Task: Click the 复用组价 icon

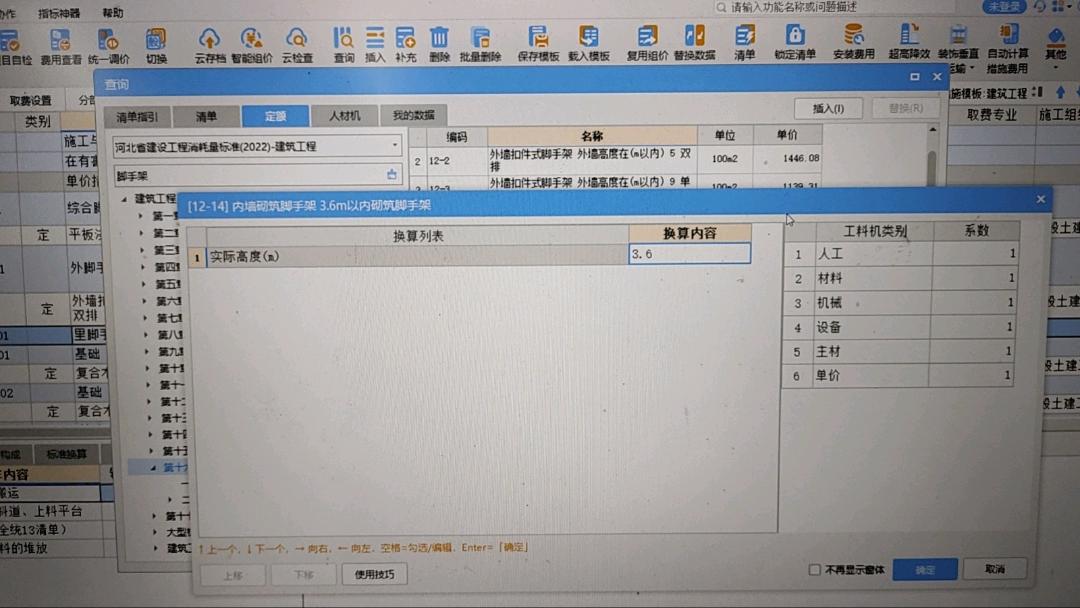Action: 647,44
